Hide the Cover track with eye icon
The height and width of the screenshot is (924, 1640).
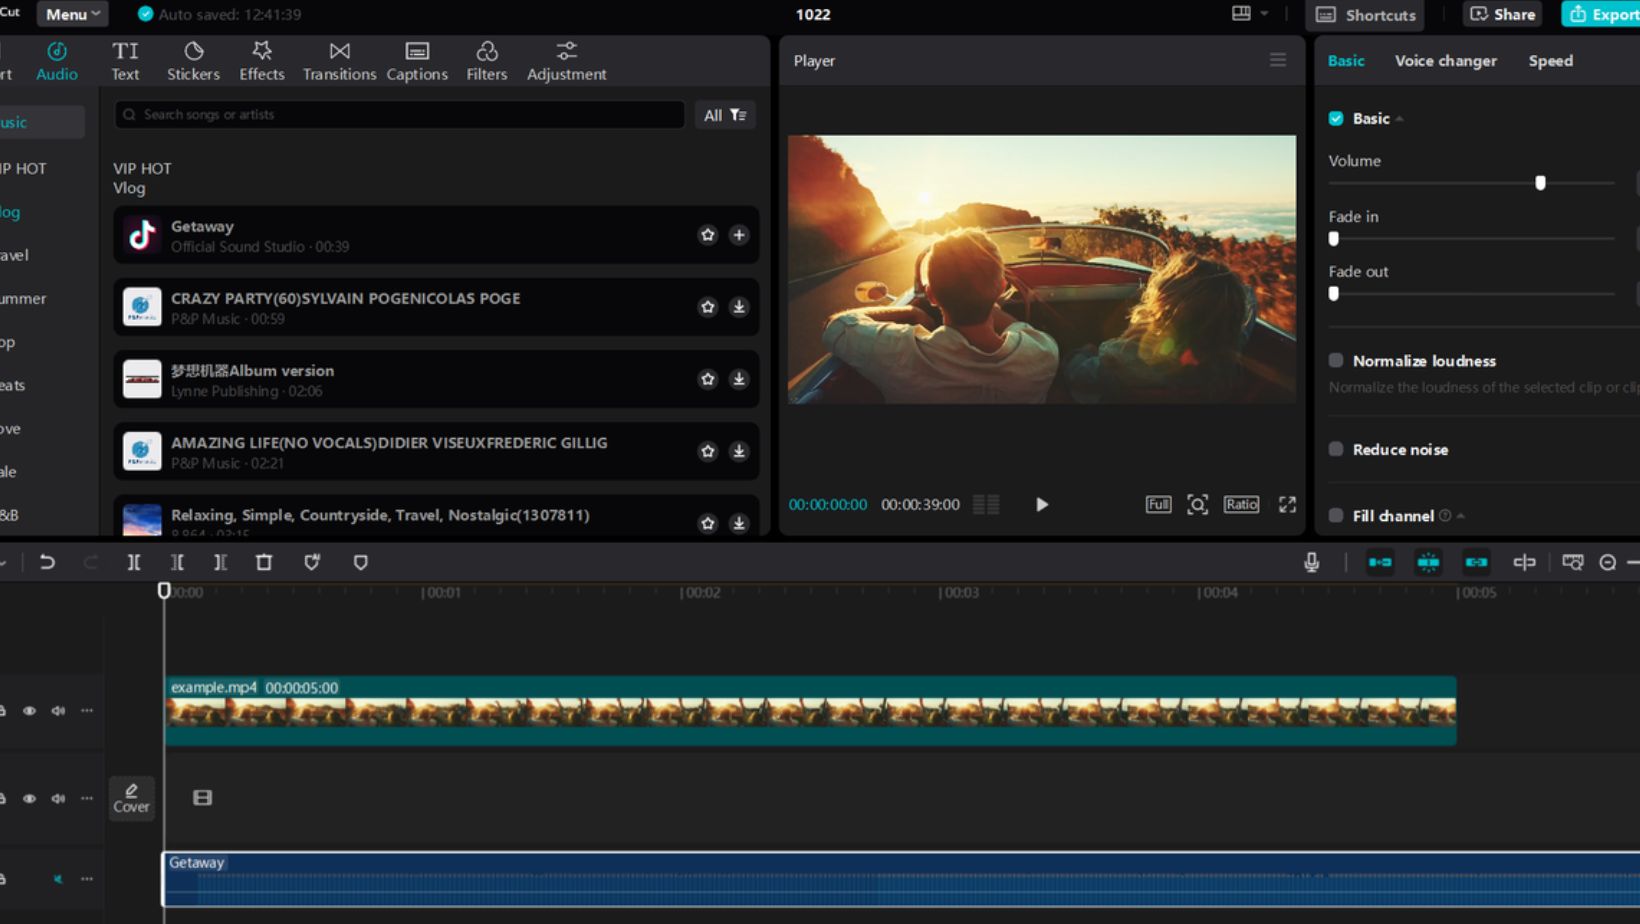29,798
